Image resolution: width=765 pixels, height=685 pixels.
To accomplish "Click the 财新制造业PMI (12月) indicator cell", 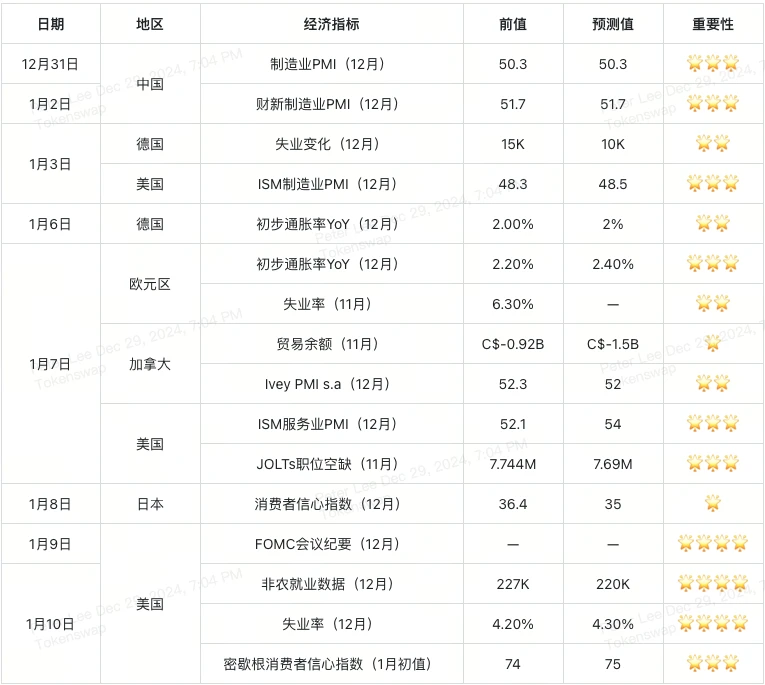I will point(331,104).
